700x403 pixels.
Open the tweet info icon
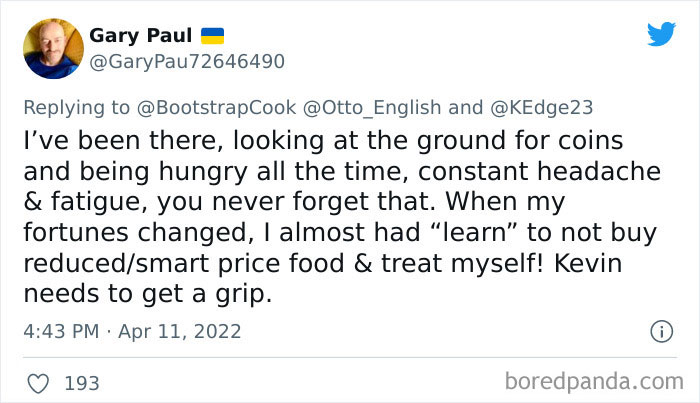[660, 330]
